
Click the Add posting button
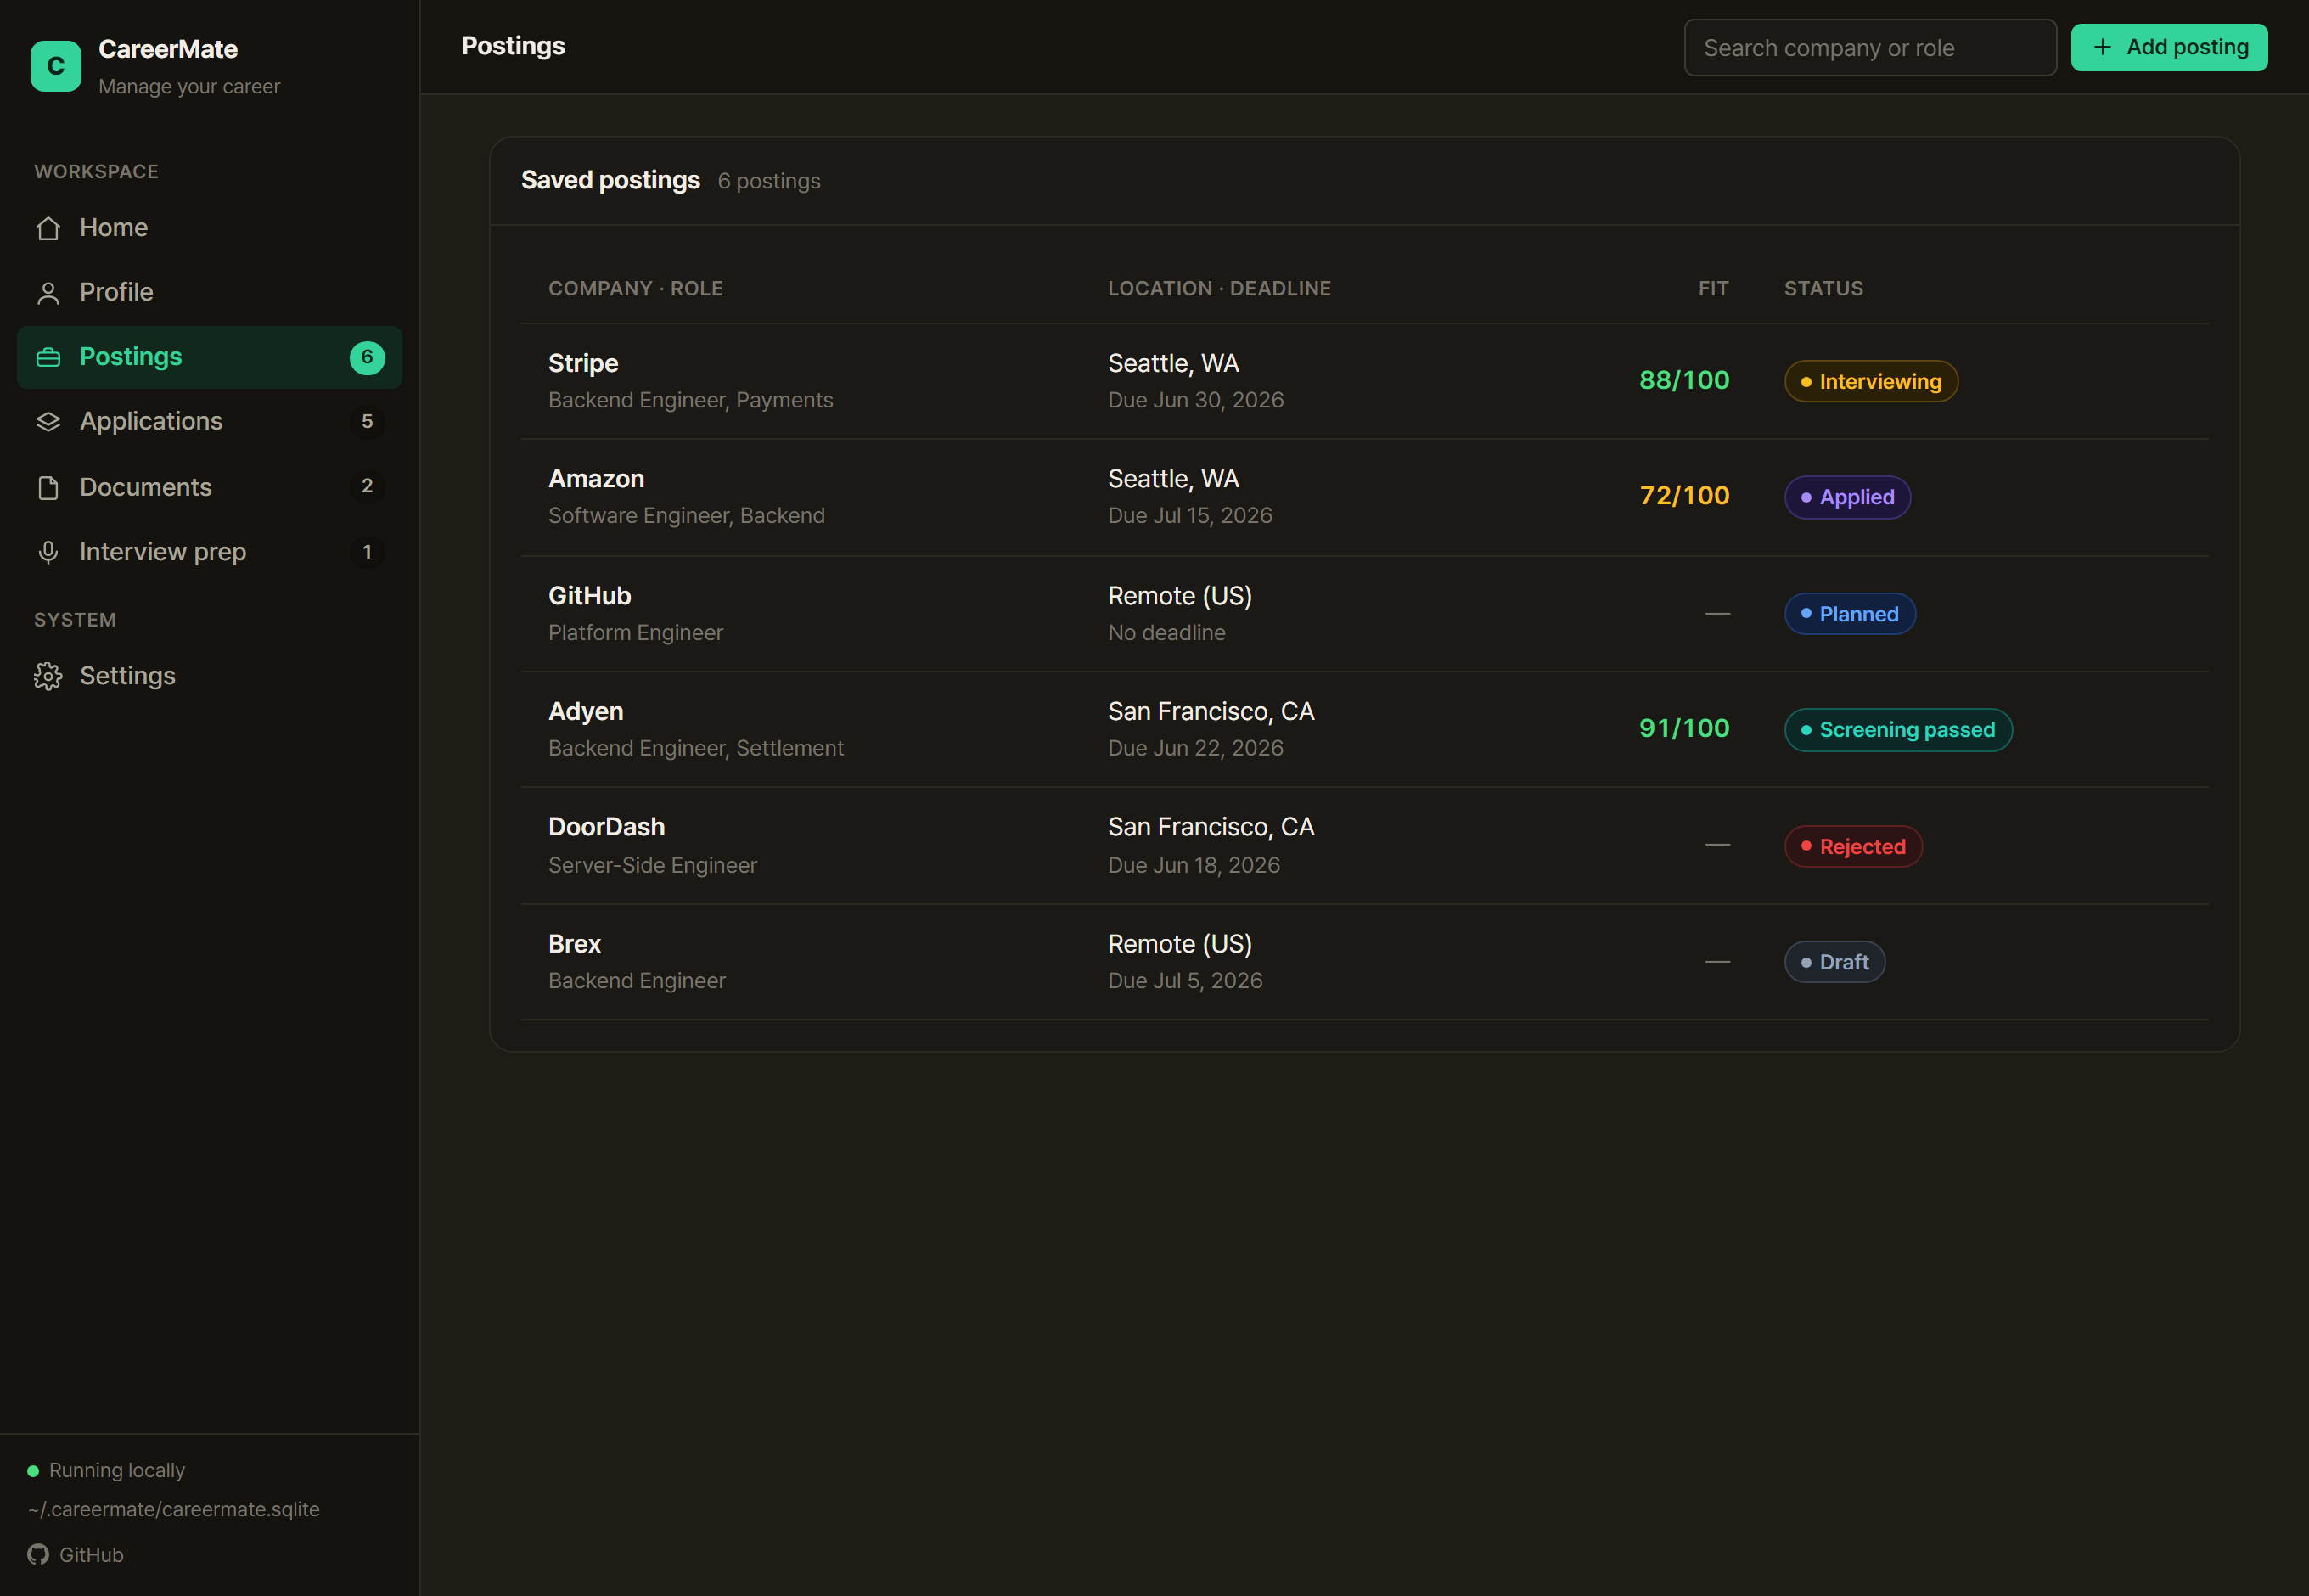[x=2169, y=47]
